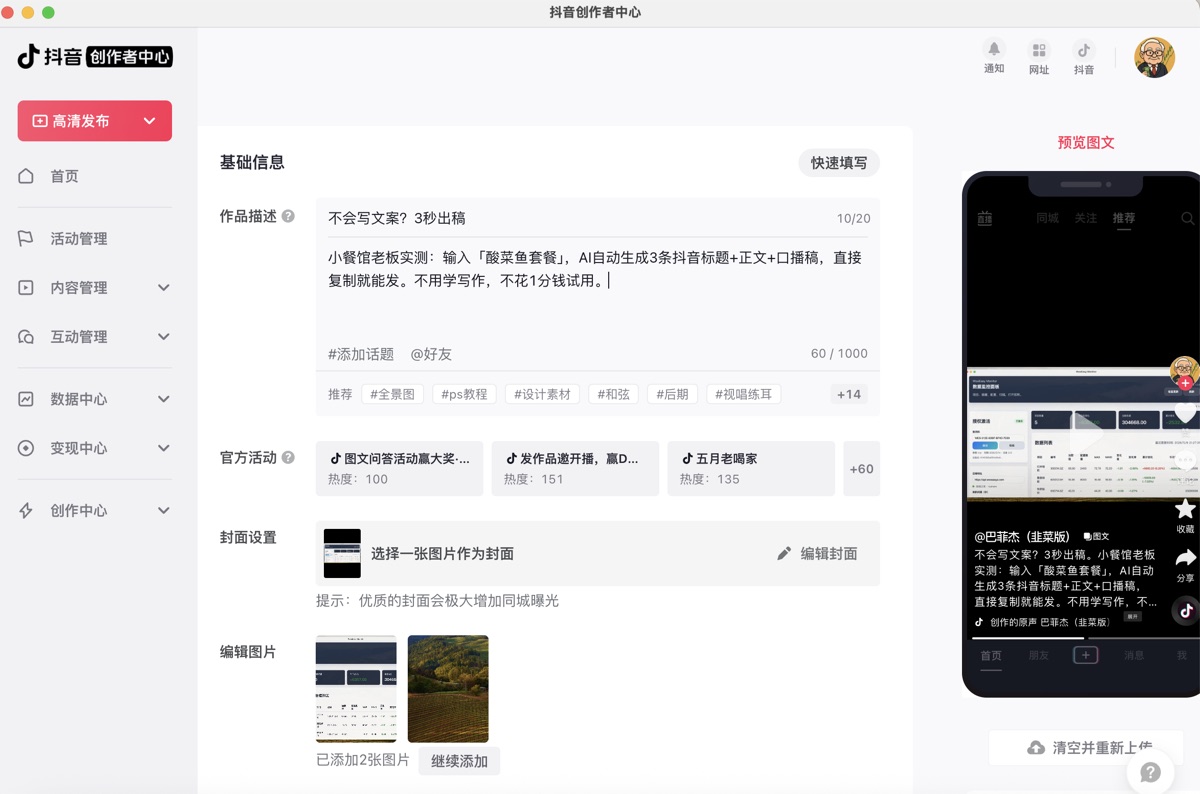1200x794 pixels.
Task: Click the follow plus badge on preview avatar
Action: 1185,383
